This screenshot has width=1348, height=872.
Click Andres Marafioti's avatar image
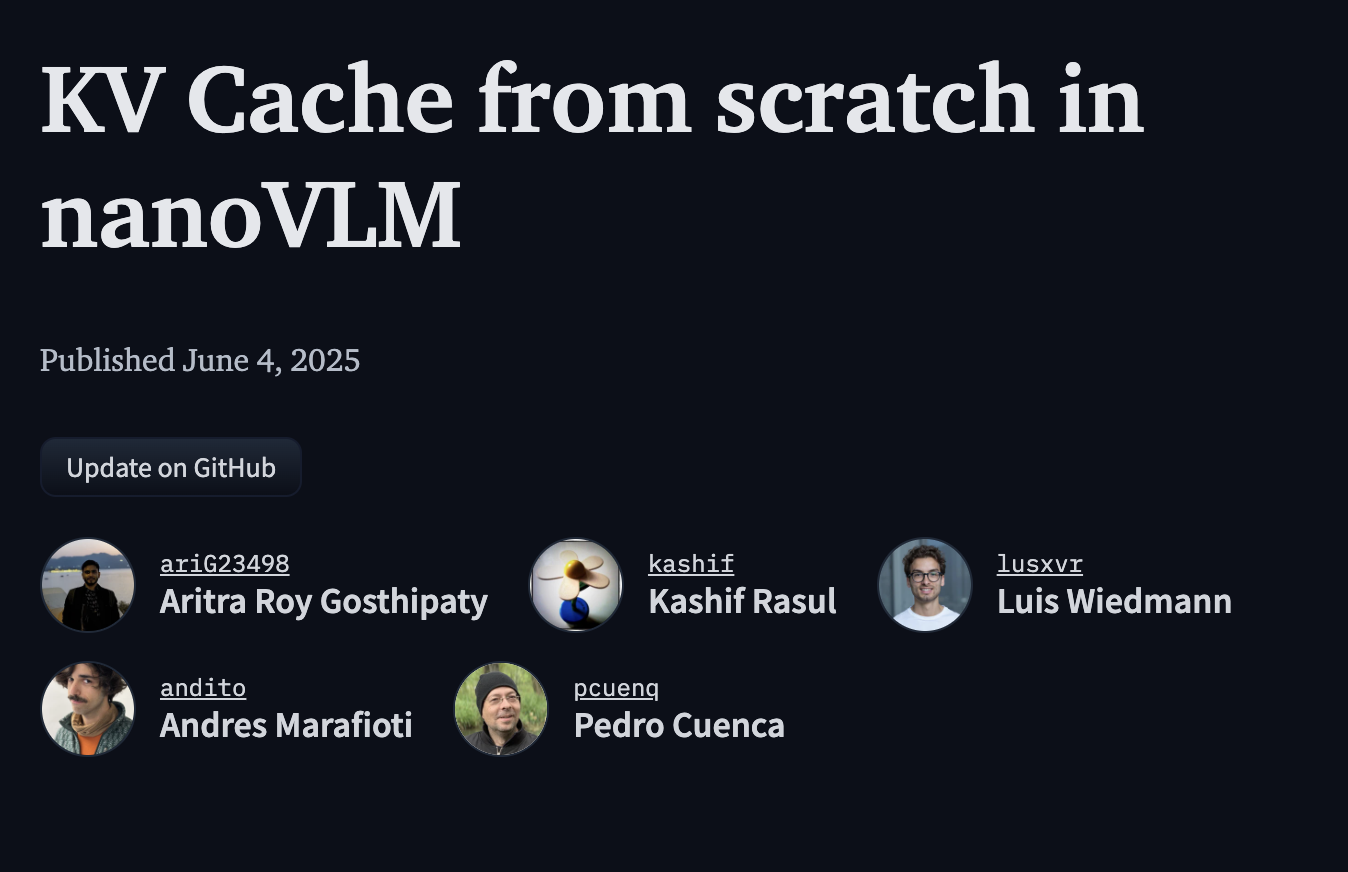point(88,709)
